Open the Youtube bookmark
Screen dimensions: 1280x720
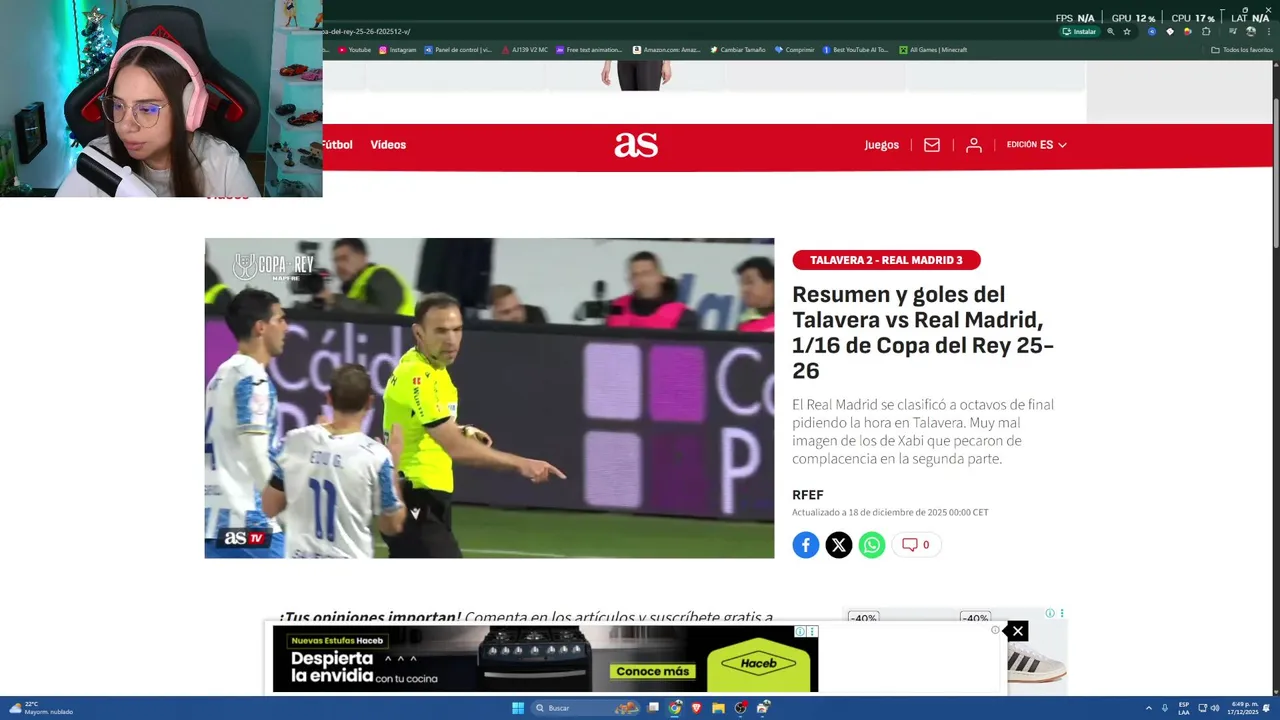coord(354,50)
